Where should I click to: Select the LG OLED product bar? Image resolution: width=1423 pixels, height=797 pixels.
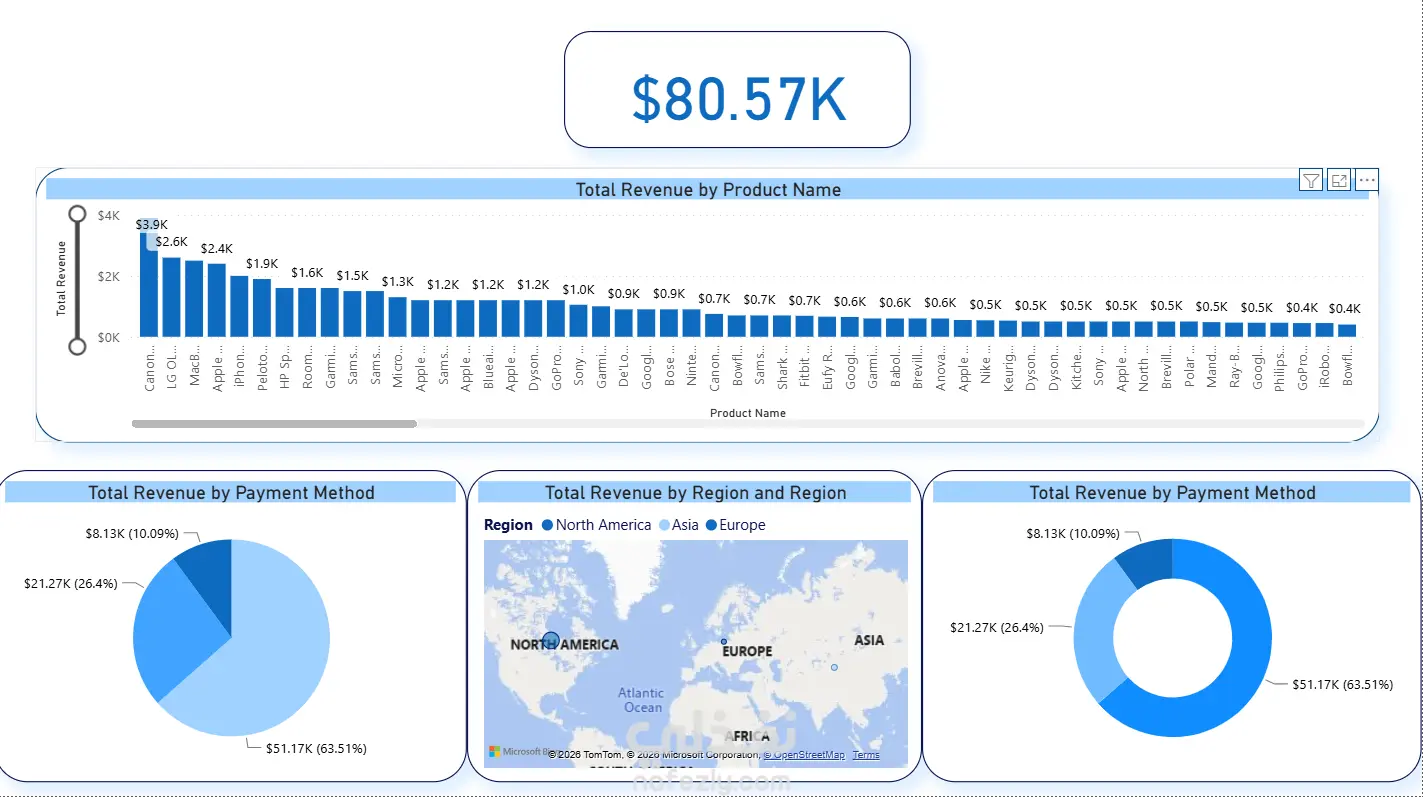(x=171, y=297)
